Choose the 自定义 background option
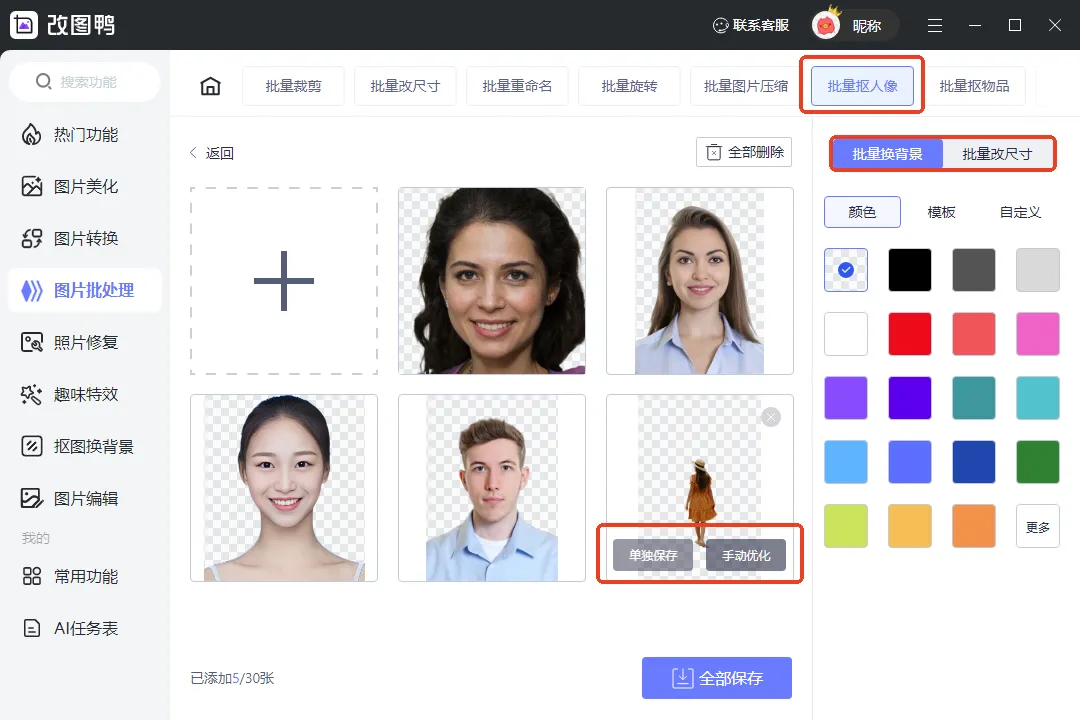 pyautogui.click(x=1020, y=212)
